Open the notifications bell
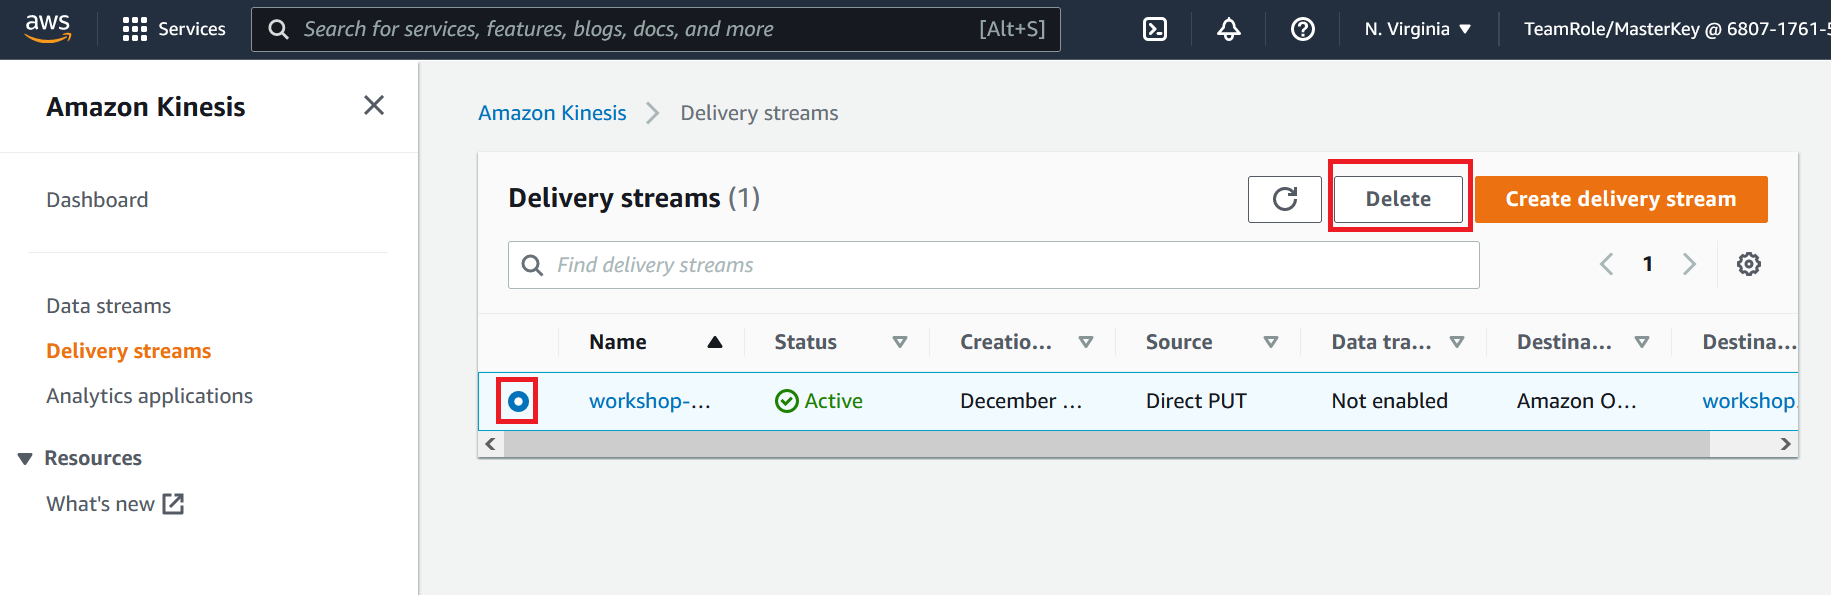Screen dimensions: 1831x595 (1229, 29)
